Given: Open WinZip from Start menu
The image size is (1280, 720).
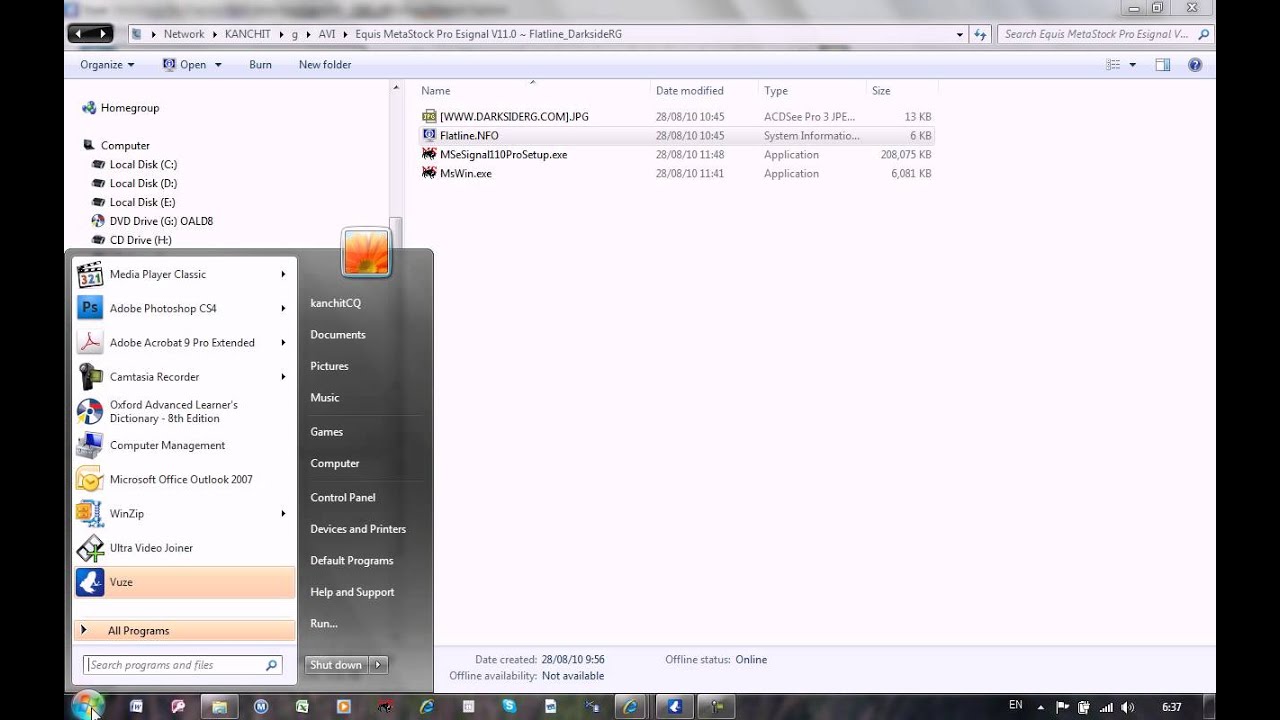Looking at the screenshot, I should [x=183, y=513].
